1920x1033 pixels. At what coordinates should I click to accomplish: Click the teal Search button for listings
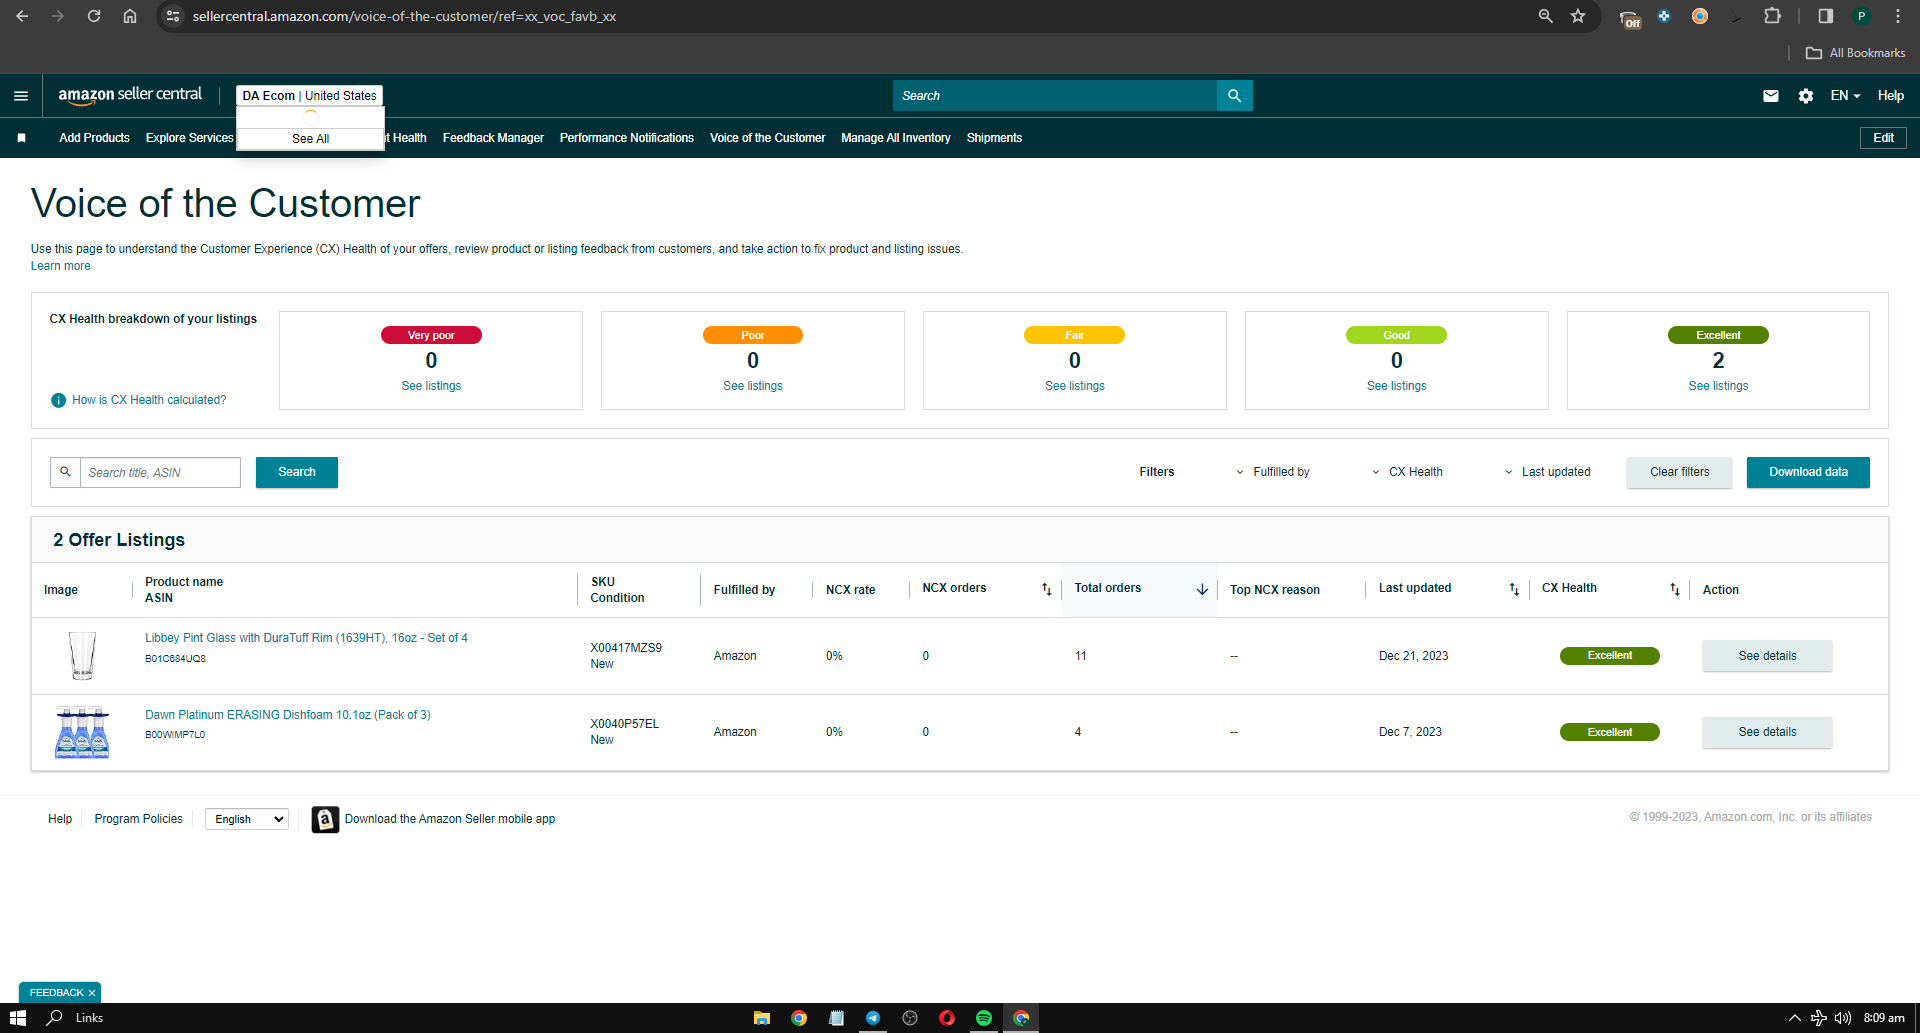pos(297,472)
